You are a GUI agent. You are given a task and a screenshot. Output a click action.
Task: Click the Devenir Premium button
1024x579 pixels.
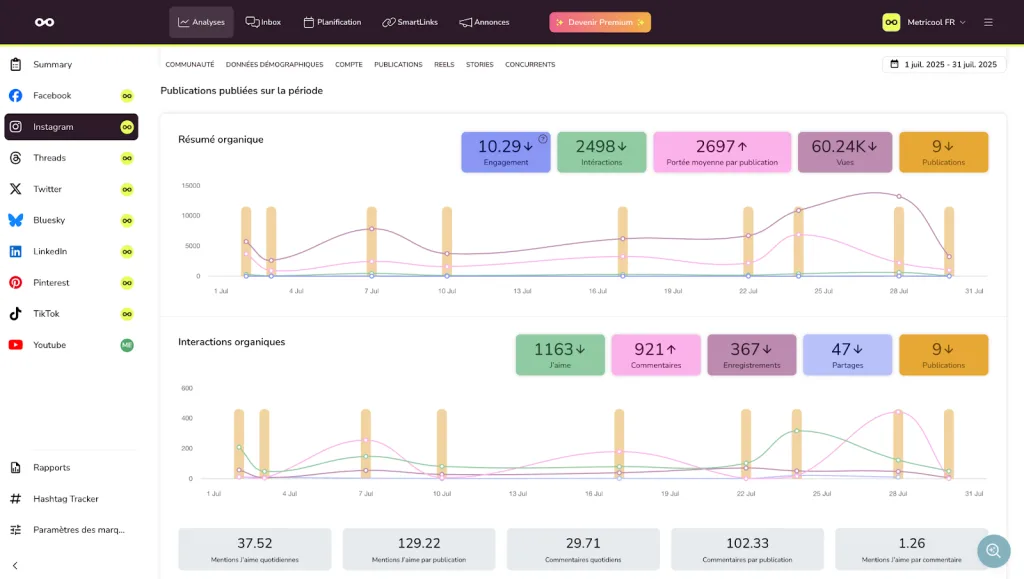[600, 20]
